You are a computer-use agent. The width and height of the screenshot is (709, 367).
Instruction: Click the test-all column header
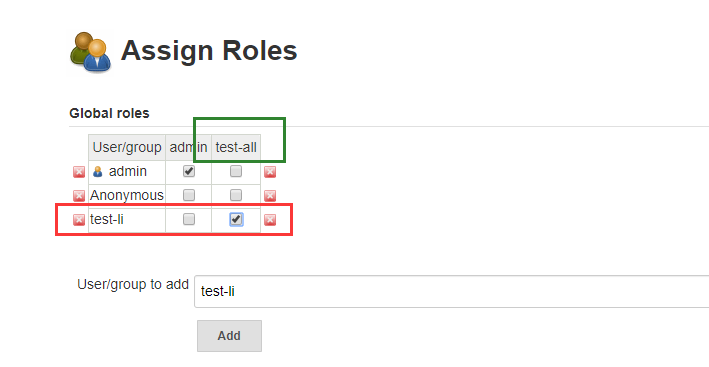click(236, 147)
